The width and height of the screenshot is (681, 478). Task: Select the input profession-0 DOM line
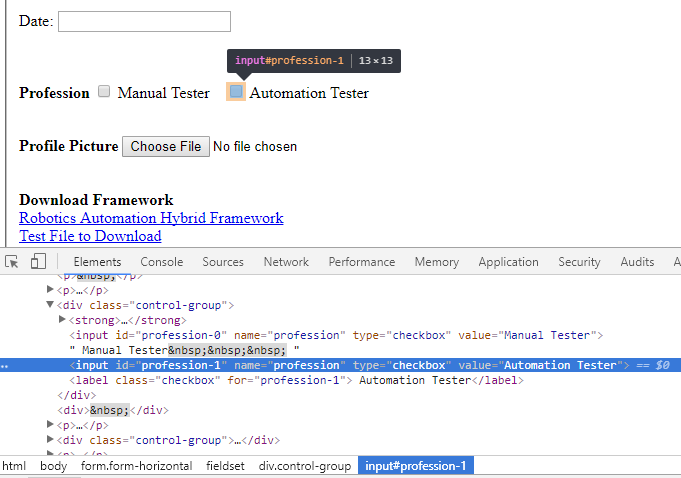[x=336, y=335]
